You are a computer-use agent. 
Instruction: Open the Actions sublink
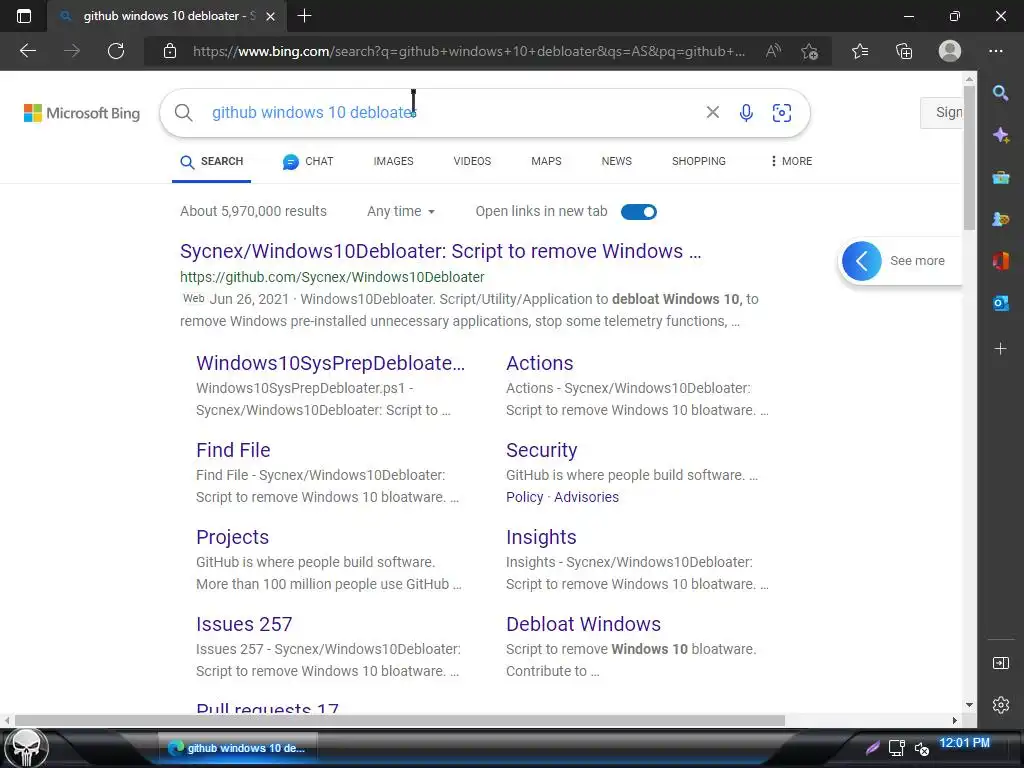pos(539,363)
